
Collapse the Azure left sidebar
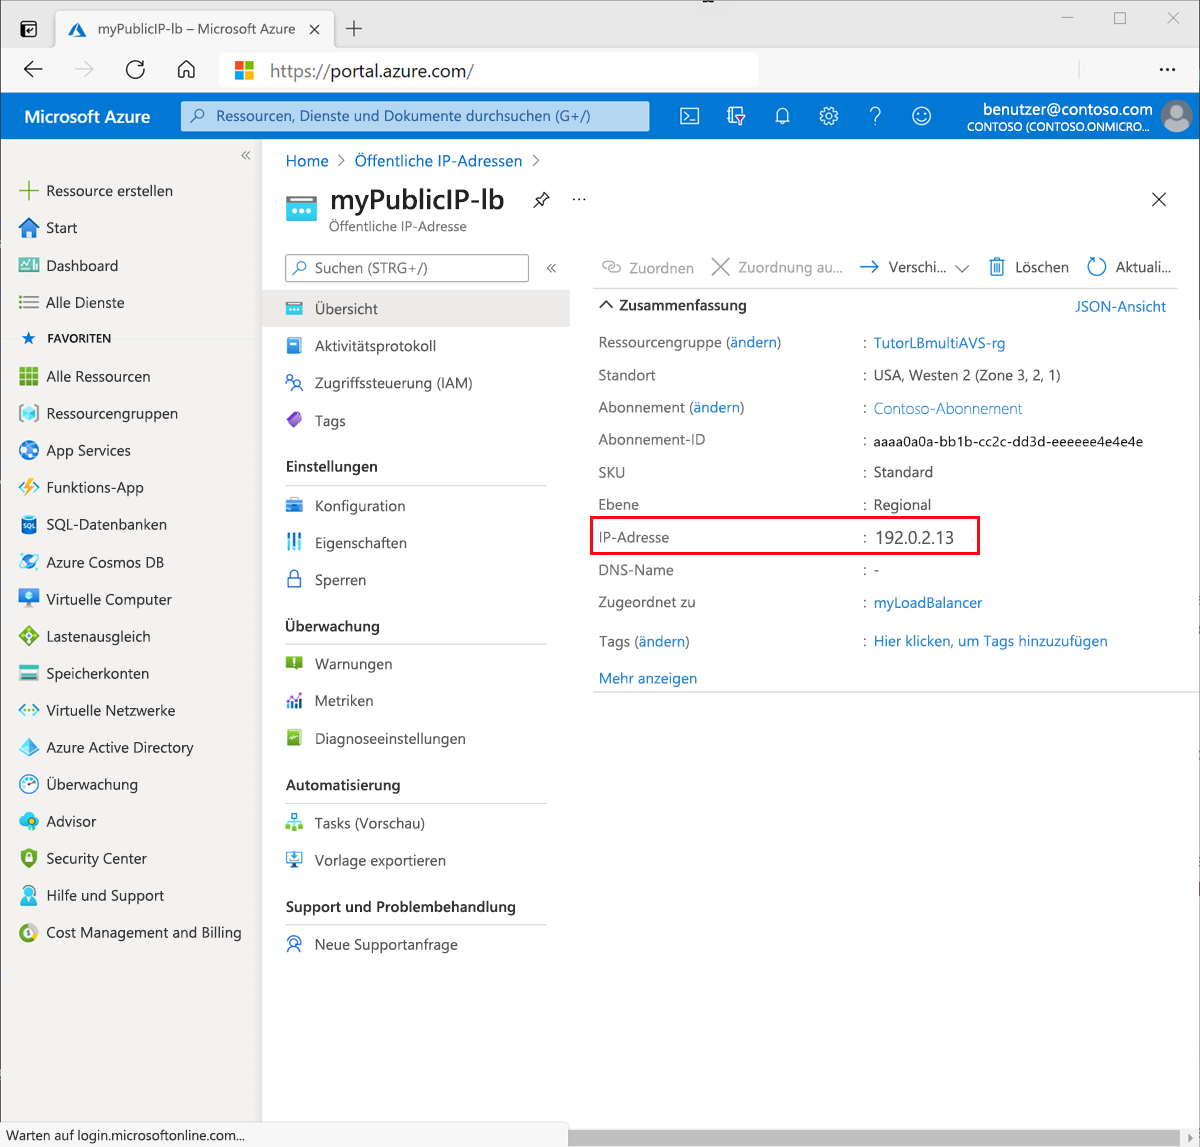(246, 155)
